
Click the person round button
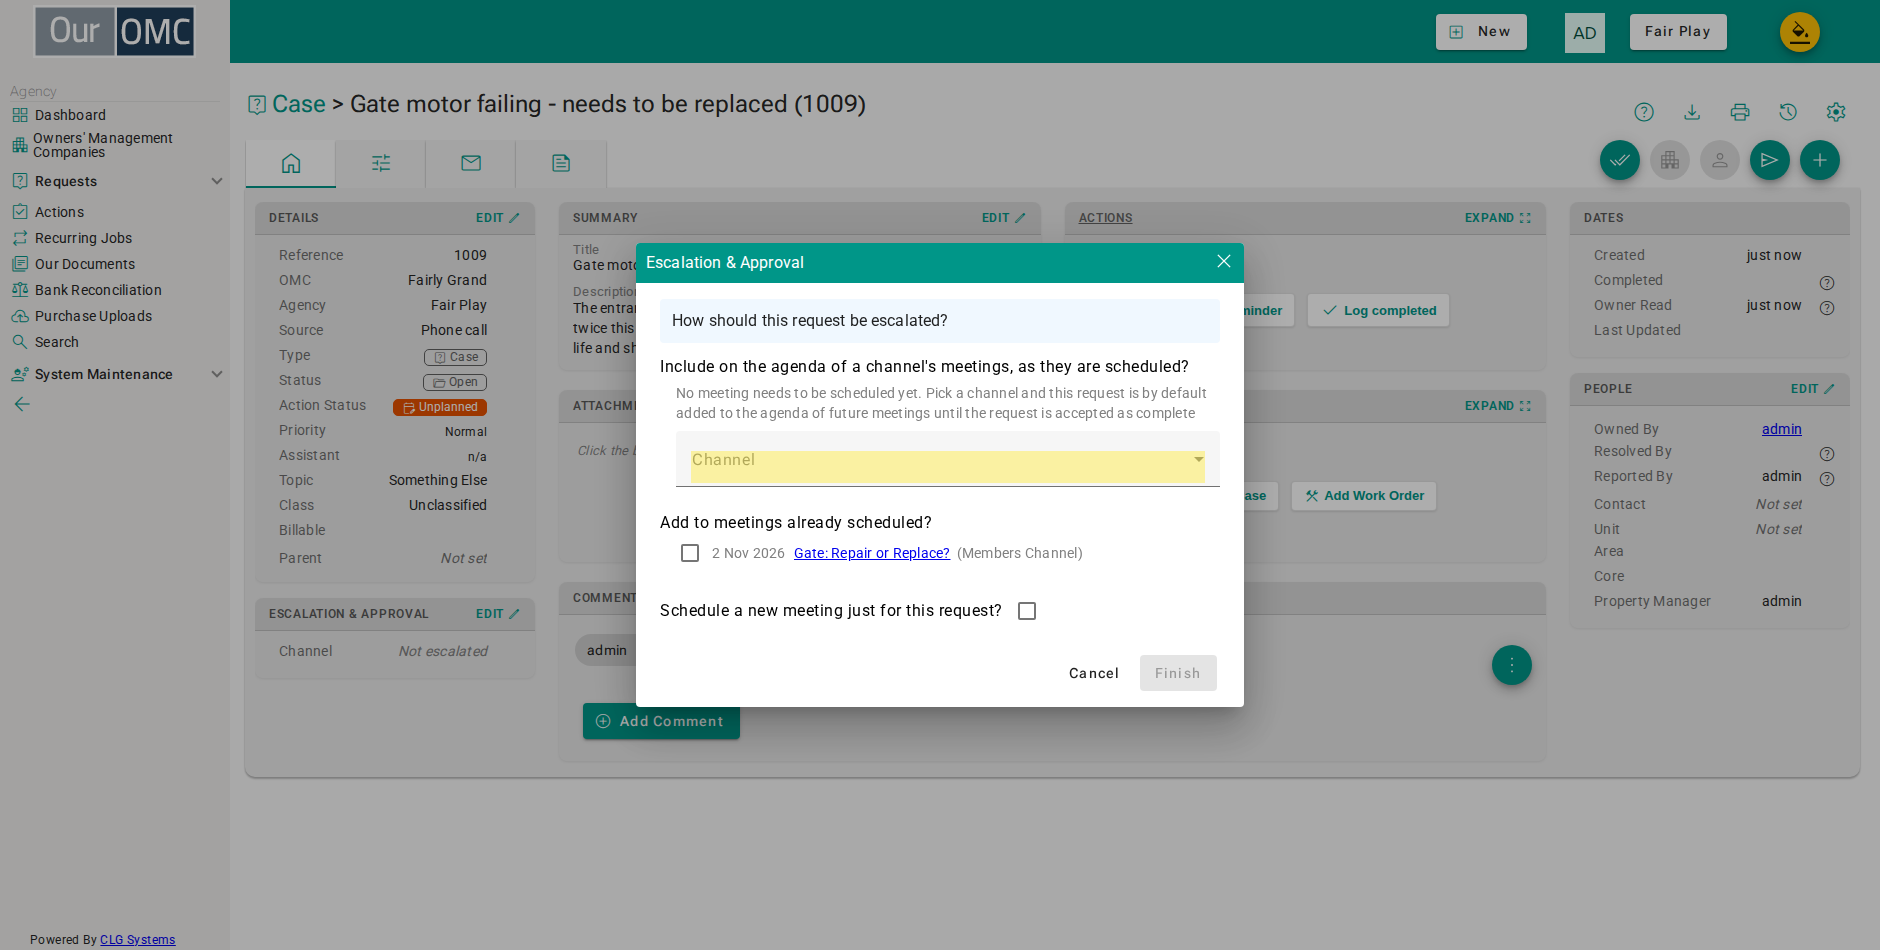coord(1720,160)
